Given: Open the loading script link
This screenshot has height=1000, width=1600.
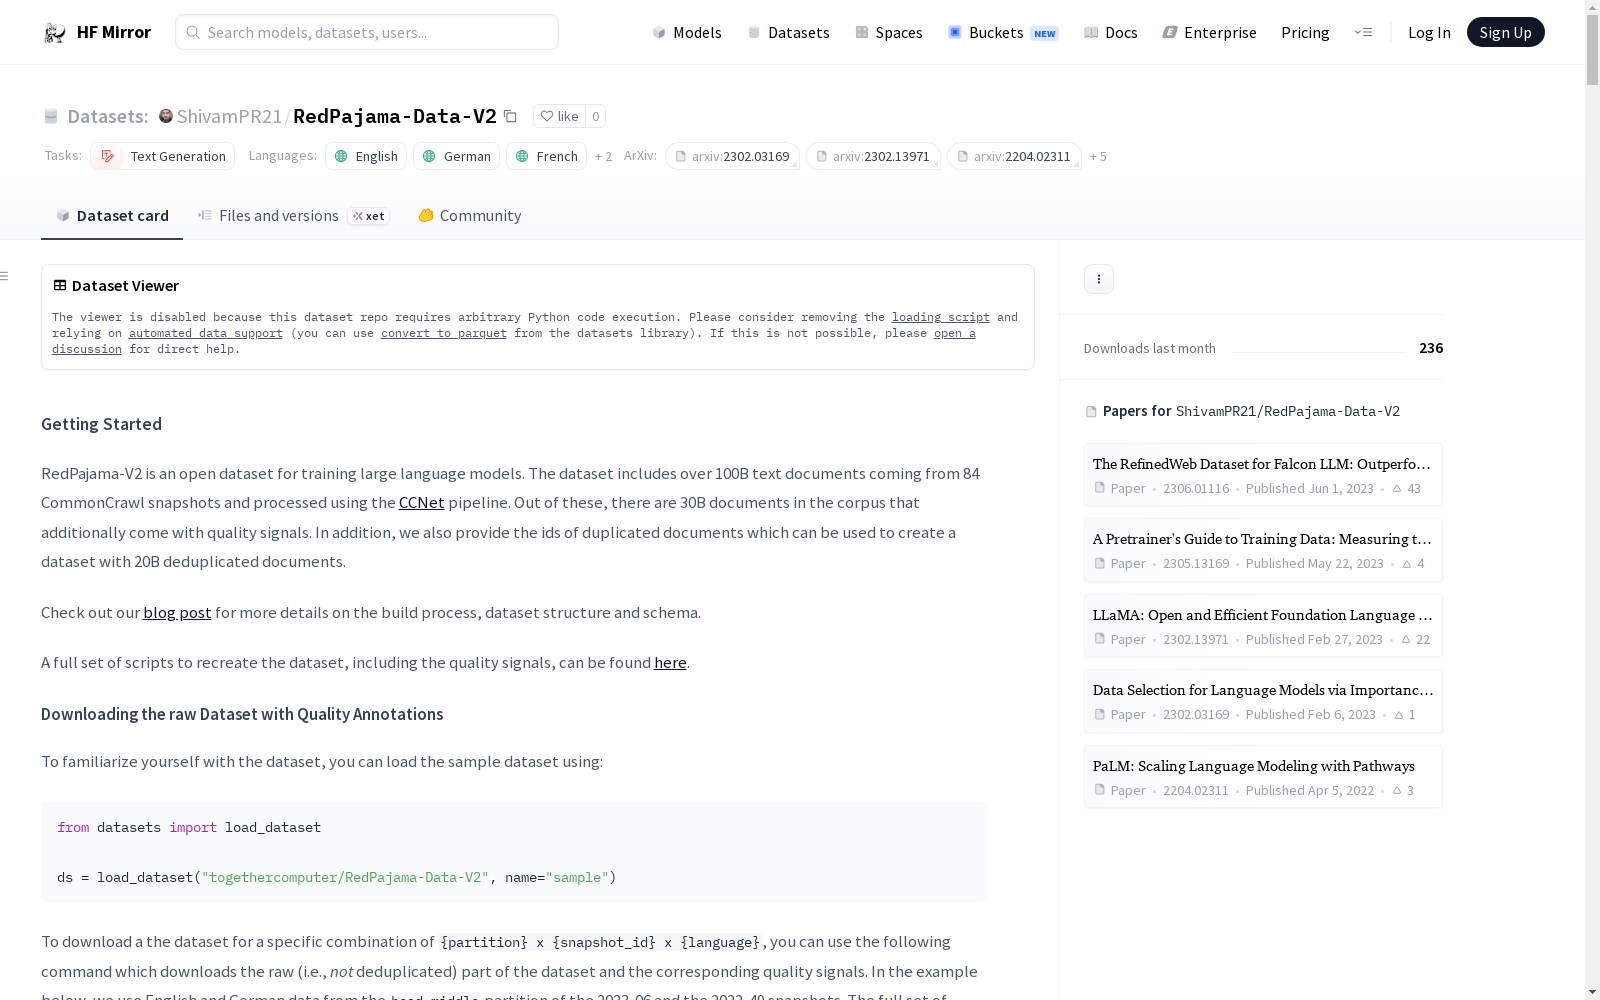Looking at the screenshot, I should pyautogui.click(x=941, y=317).
